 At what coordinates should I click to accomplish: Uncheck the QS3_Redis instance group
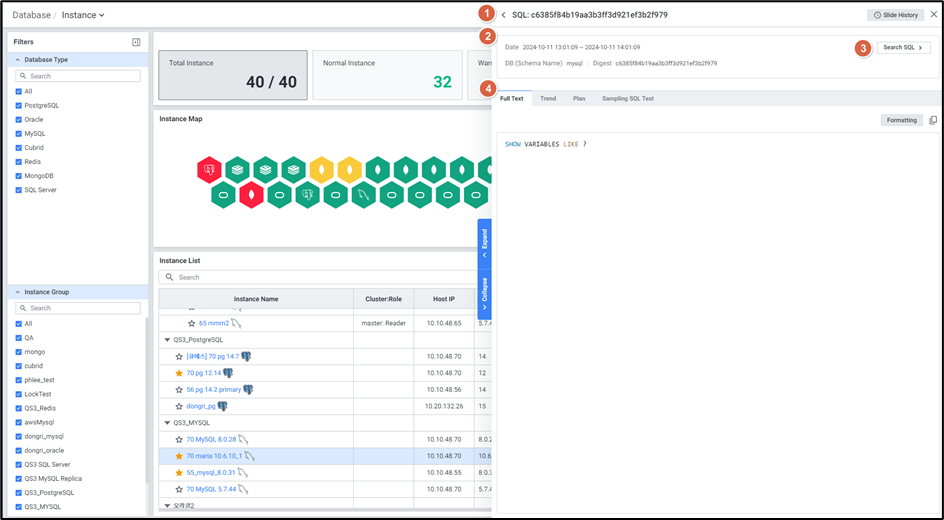pos(19,408)
